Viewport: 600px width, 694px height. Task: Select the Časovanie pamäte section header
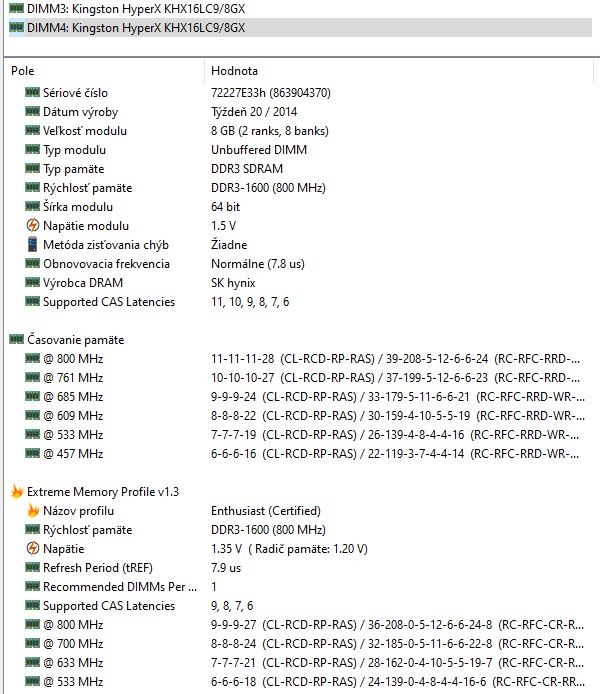pos(76,340)
